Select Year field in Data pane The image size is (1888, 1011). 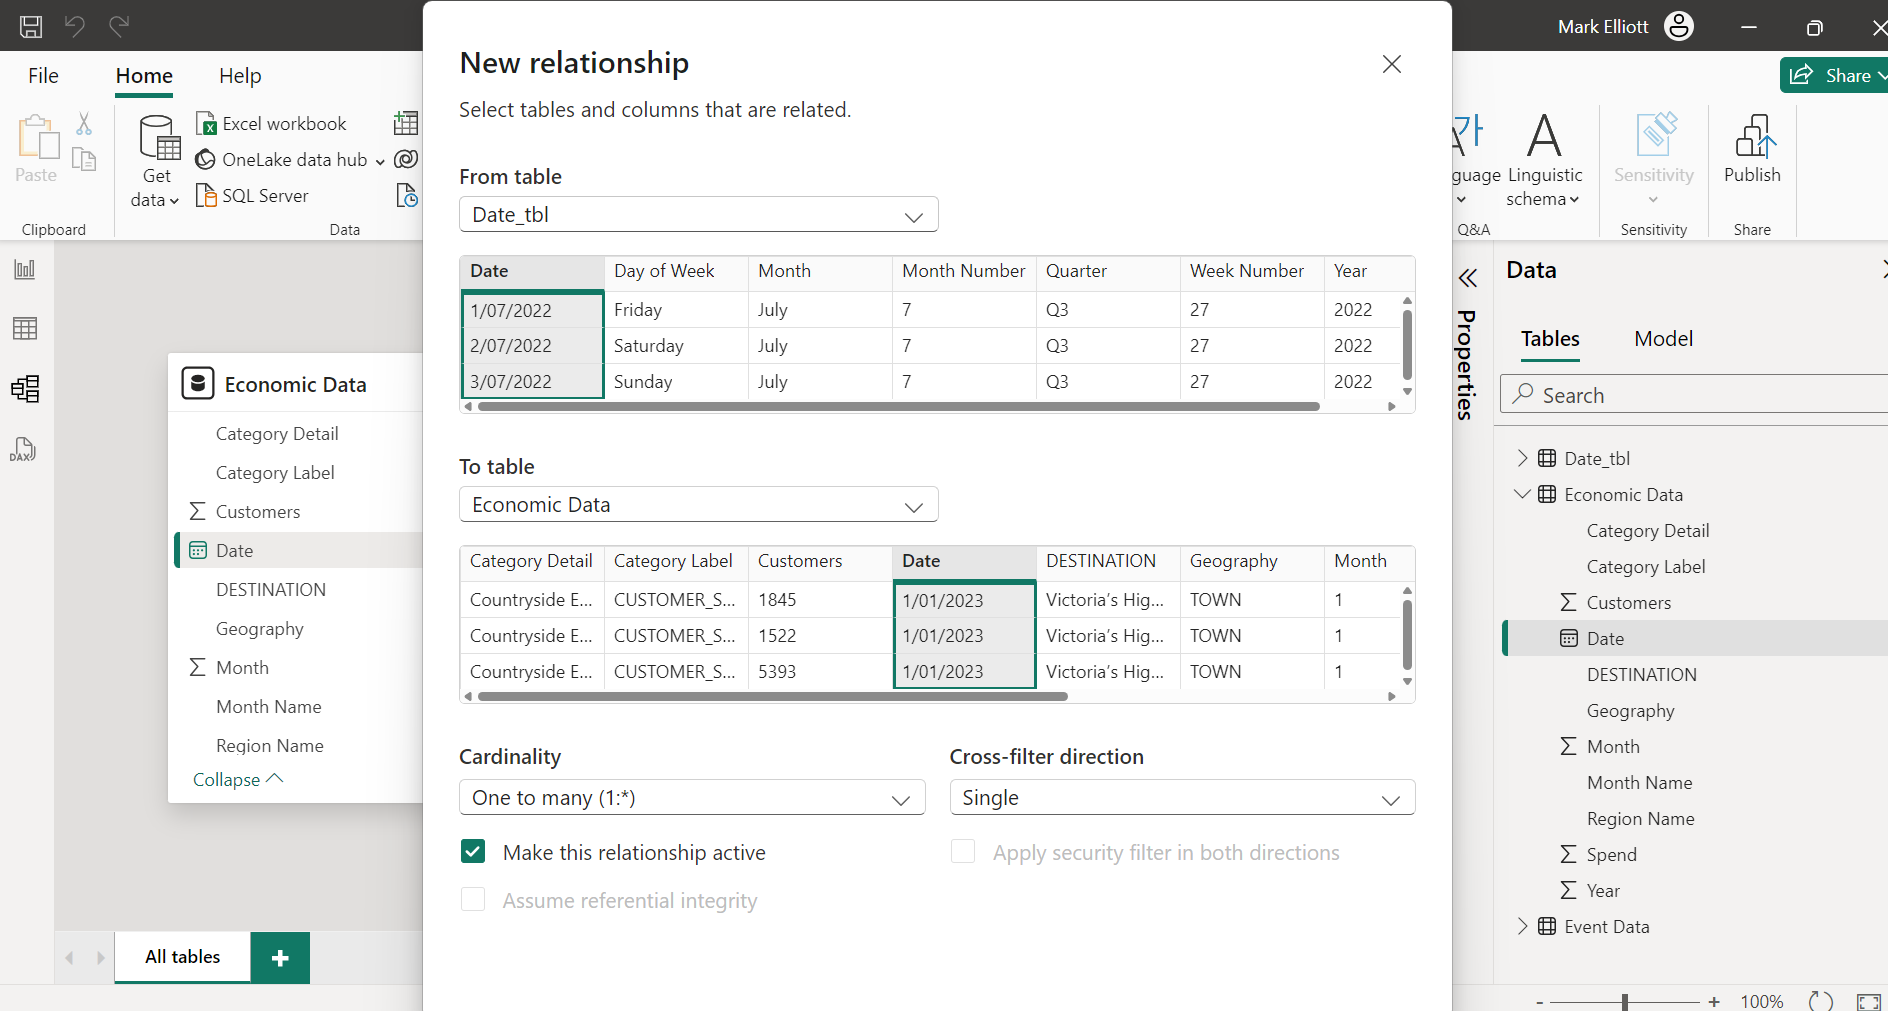(x=1603, y=891)
